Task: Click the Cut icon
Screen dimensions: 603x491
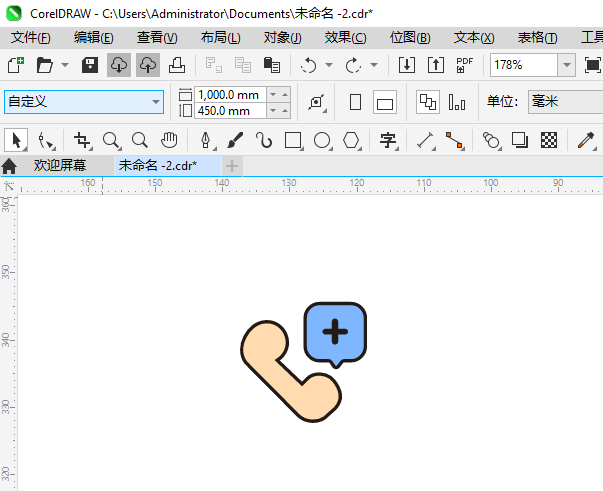Action: tap(213, 65)
